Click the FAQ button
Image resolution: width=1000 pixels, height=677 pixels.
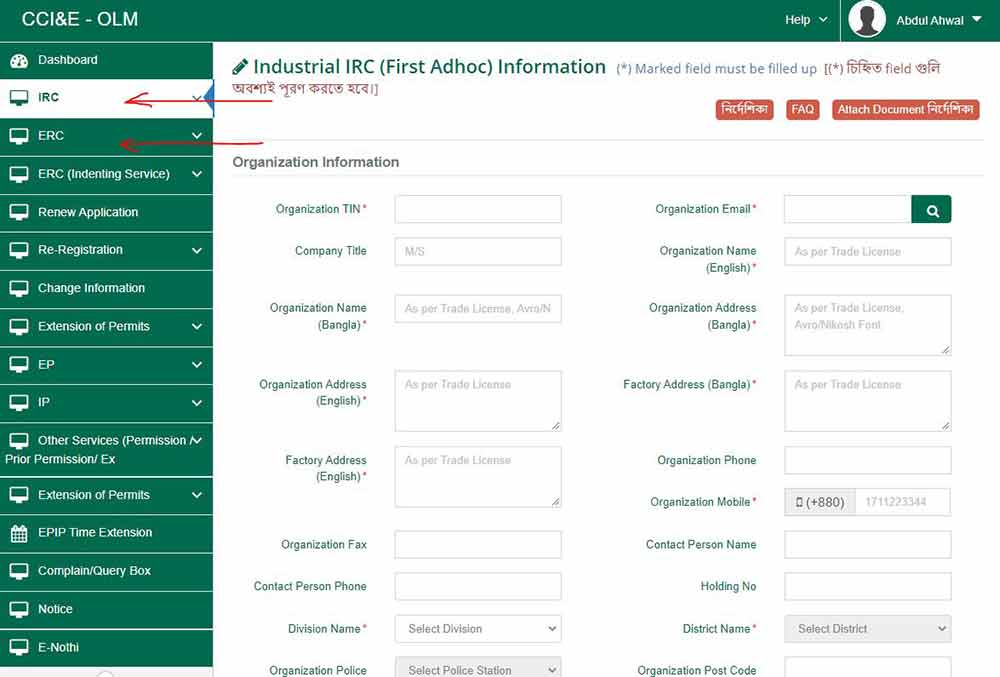pyautogui.click(x=802, y=109)
